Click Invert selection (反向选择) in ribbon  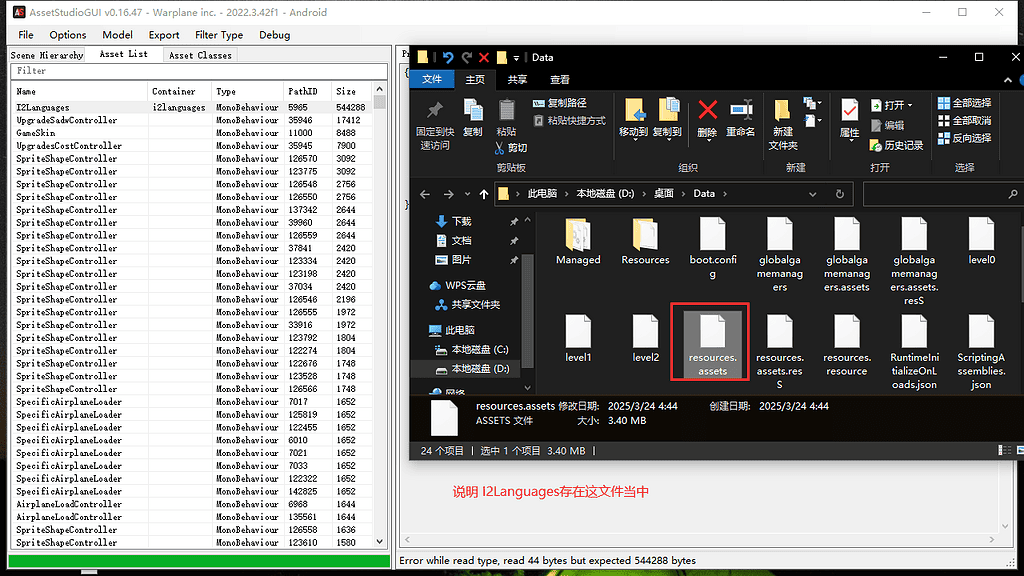click(x=965, y=138)
